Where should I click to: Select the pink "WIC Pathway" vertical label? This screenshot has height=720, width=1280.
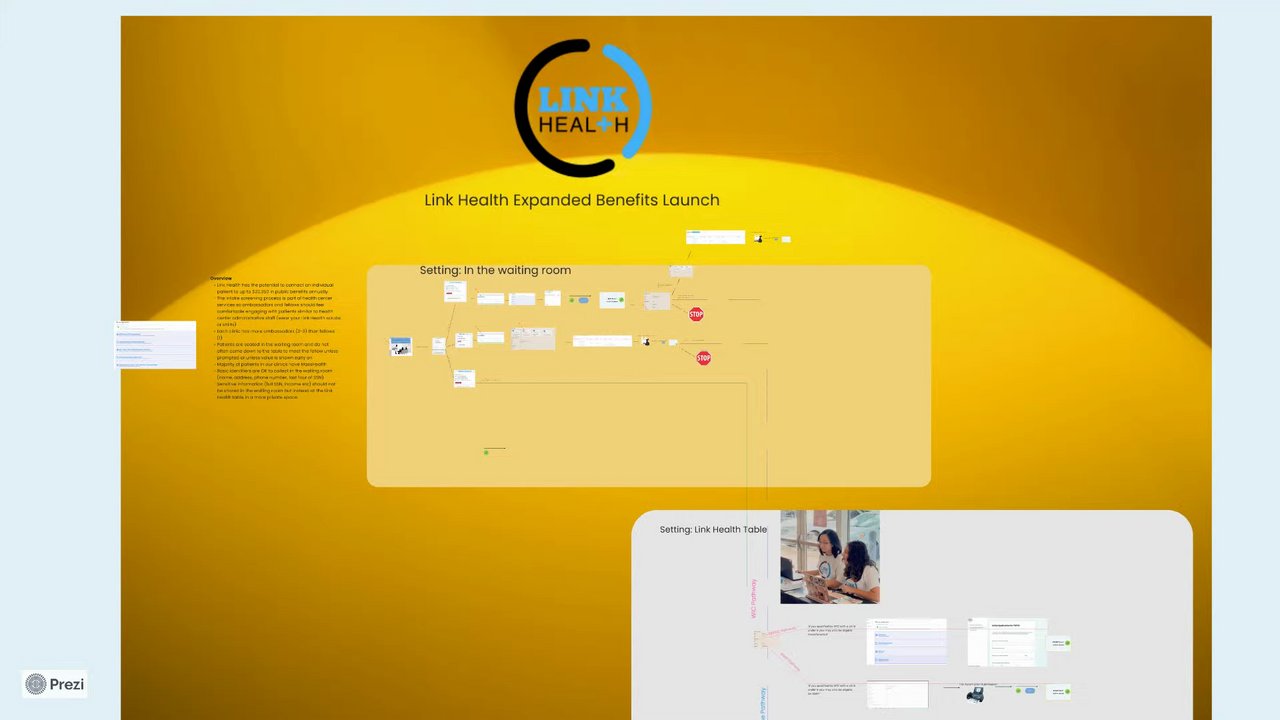point(754,598)
